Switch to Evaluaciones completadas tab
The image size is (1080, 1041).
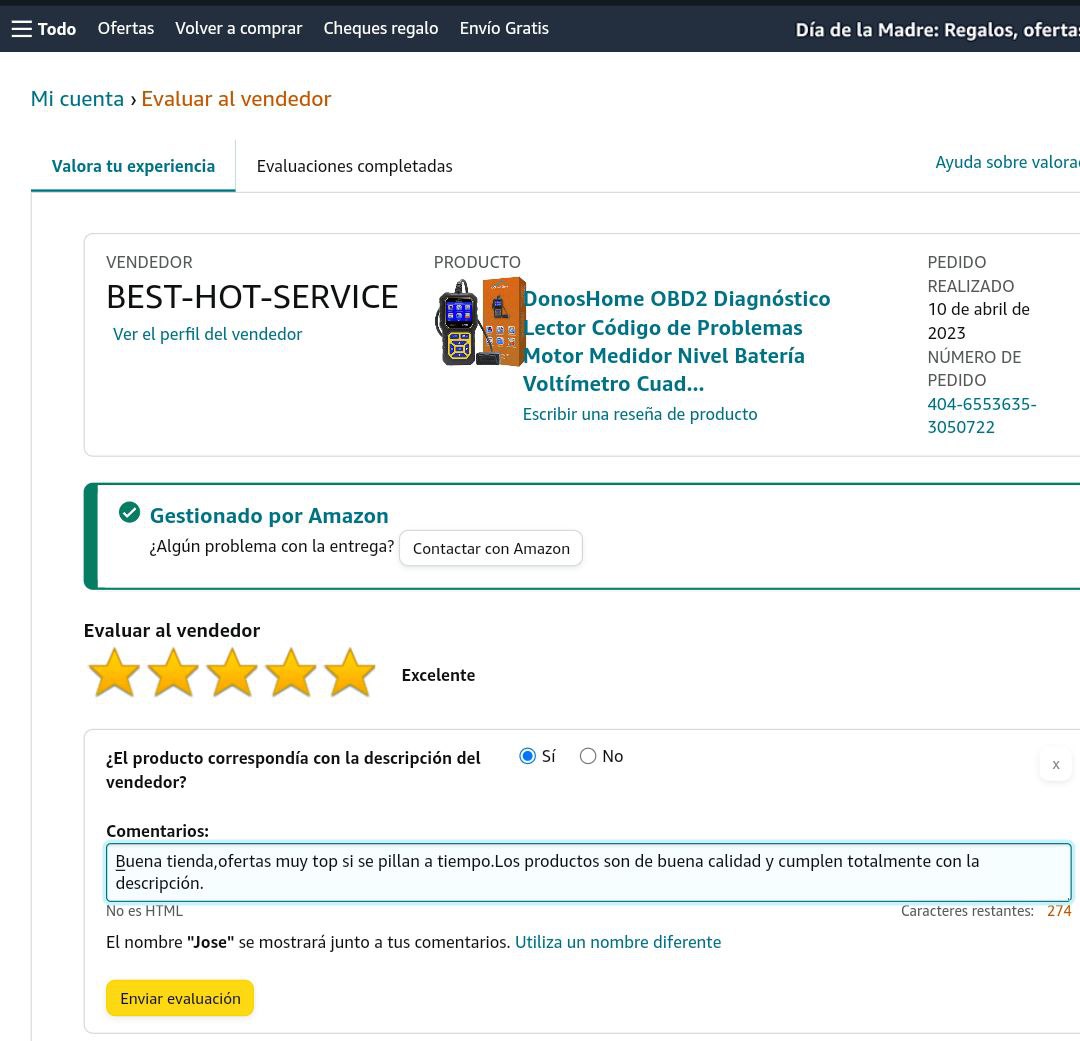click(354, 166)
